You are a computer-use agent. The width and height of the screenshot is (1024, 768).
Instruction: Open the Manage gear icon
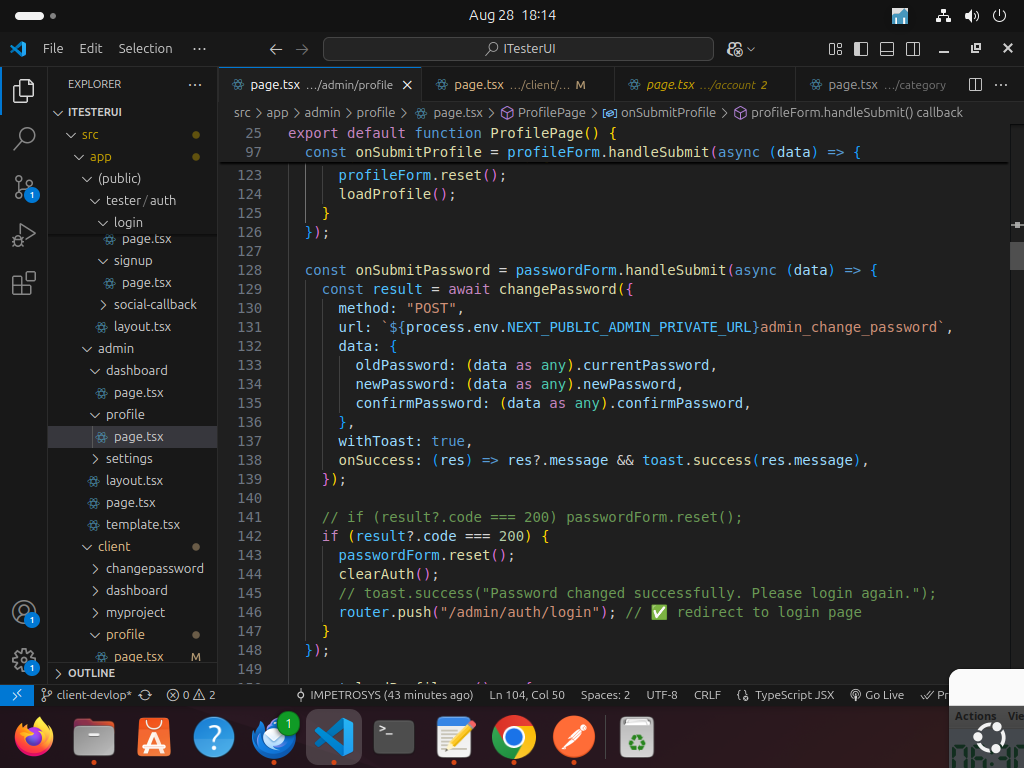coord(24,660)
